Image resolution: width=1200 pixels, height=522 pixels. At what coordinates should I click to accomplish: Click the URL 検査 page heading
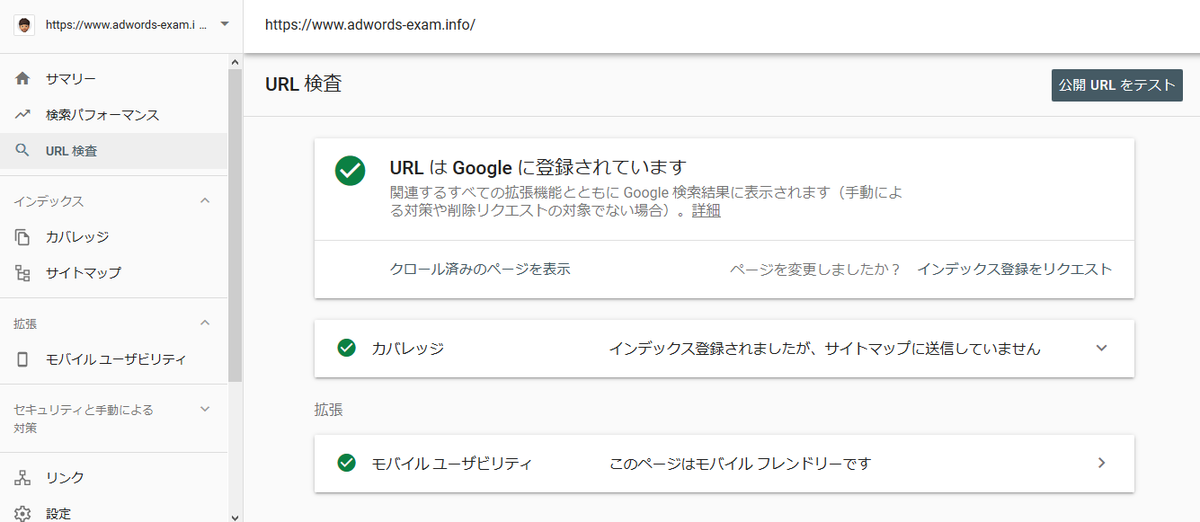pos(303,84)
